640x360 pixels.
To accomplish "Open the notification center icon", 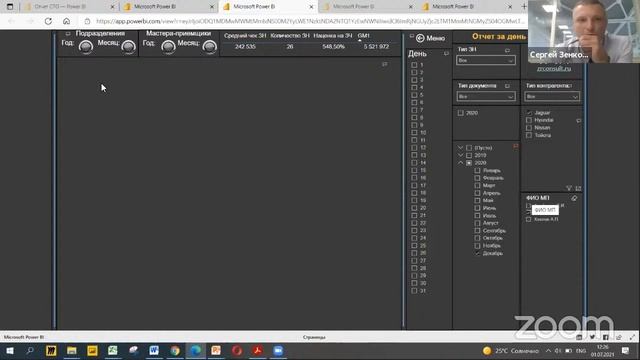I will pyautogui.click(x=625, y=351).
